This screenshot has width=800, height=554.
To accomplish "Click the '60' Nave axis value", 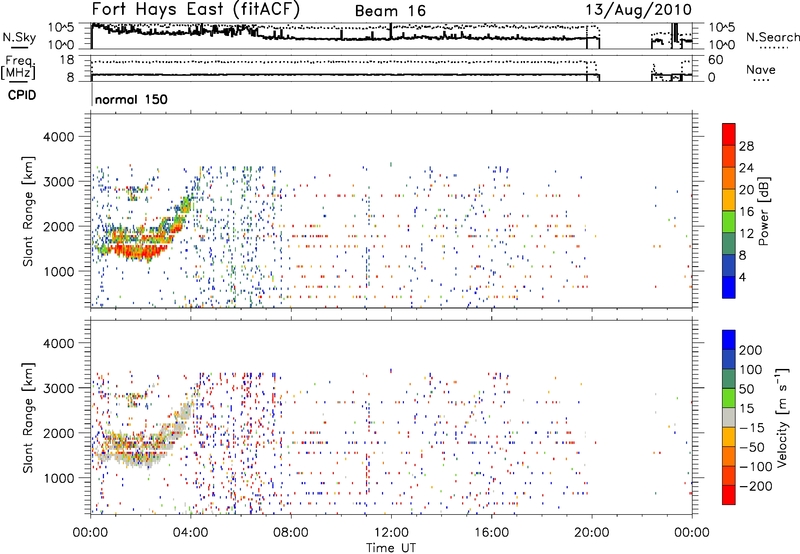I will pyautogui.click(x=716, y=60).
